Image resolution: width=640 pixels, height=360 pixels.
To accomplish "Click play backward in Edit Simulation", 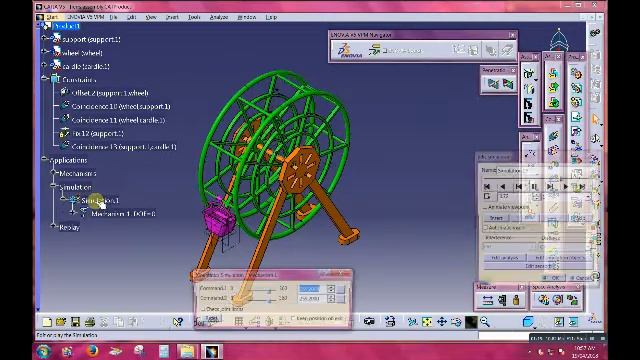I will click(503, 187).
